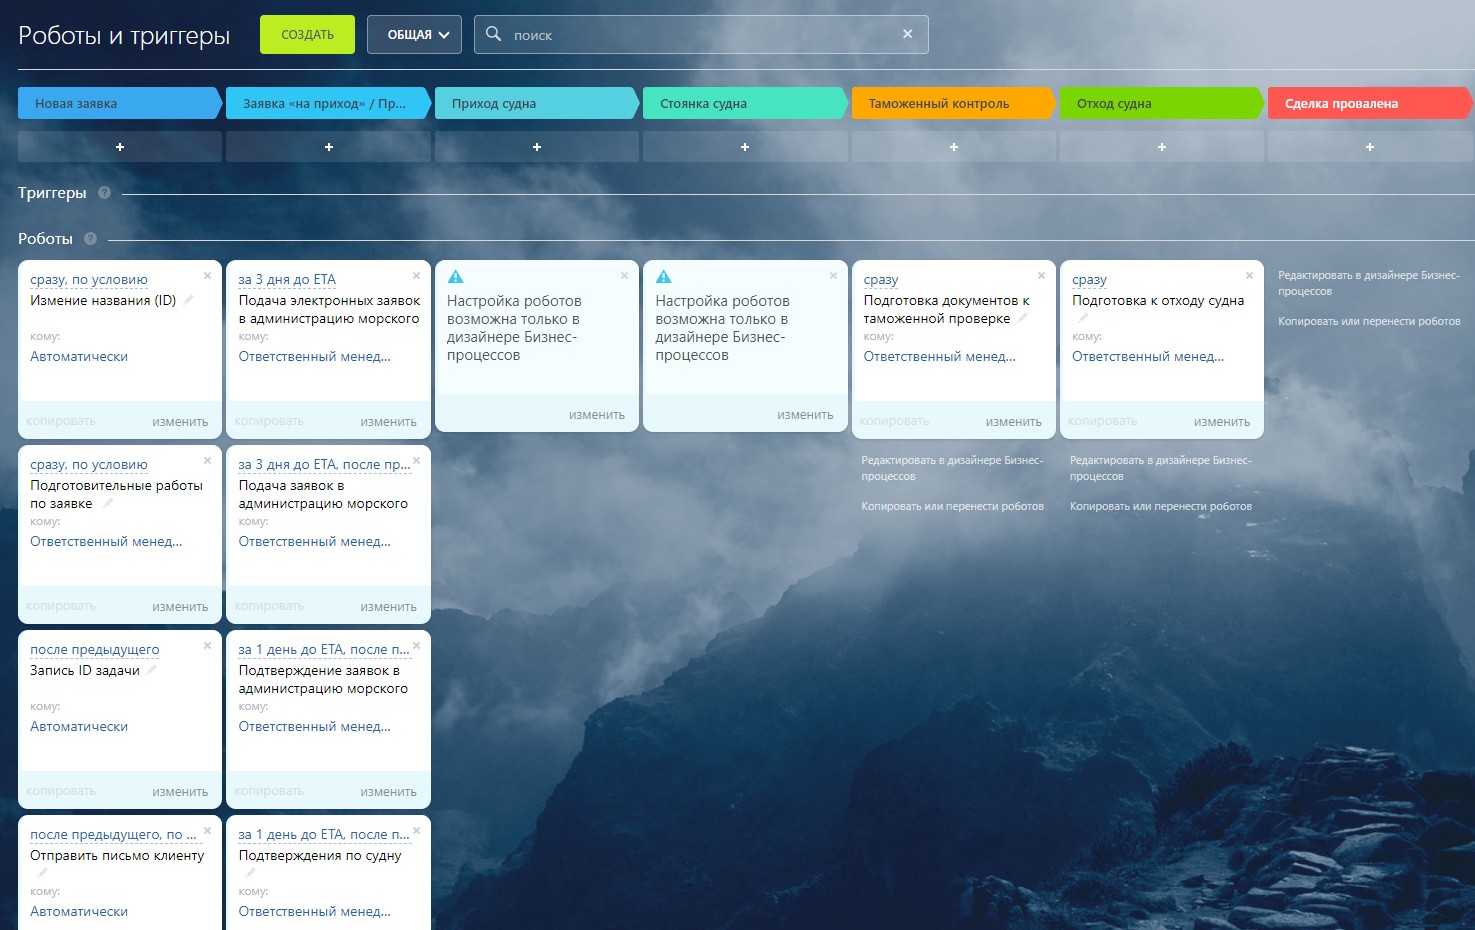
Task: Delete the Подготовительные работы по заявке robot
Action: click(x=207, y=461)
